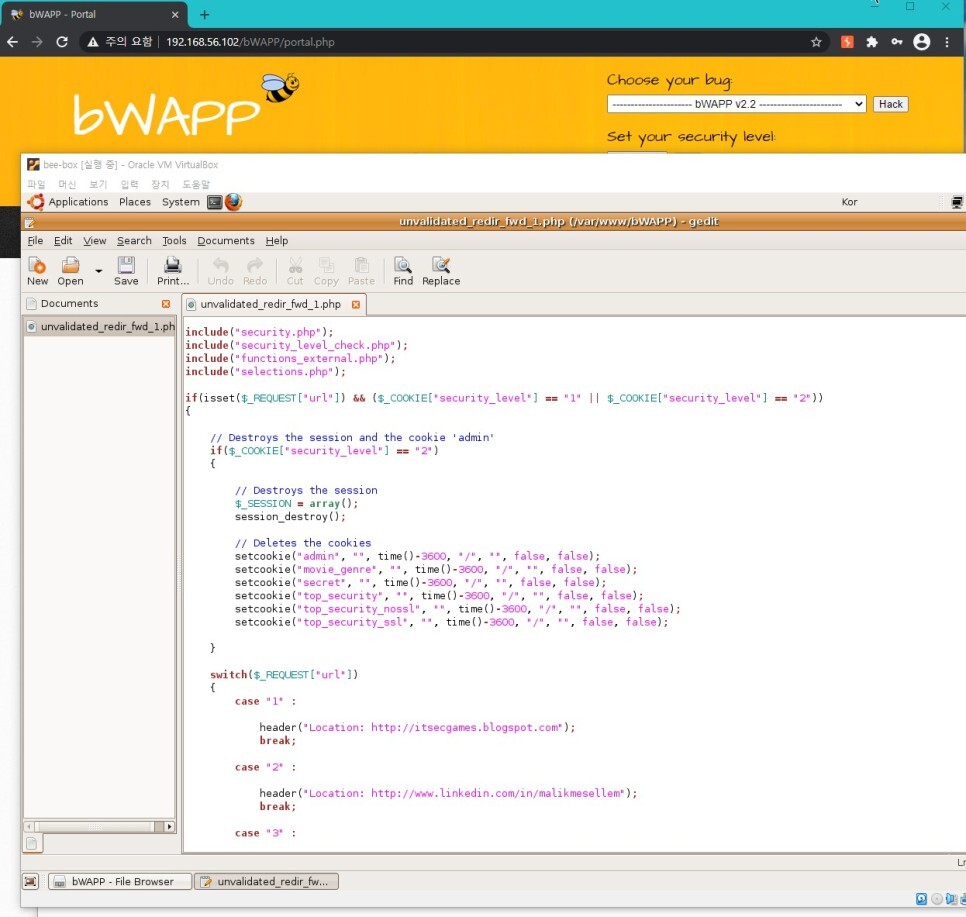Click the Kor keyboard indicator
This screenshot has width=966, height=917.
pyautogui.click(x=849, y=202)
